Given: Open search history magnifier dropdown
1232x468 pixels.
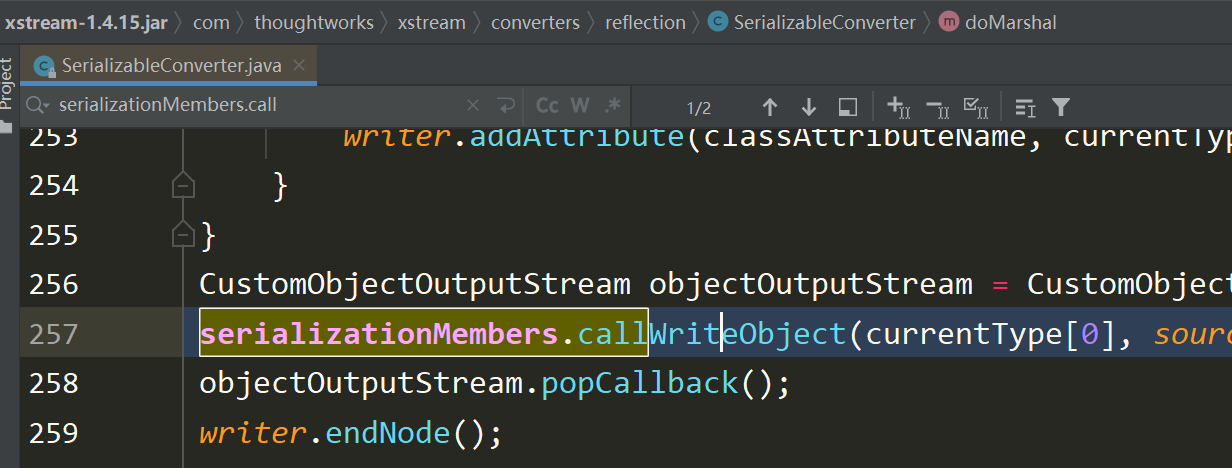Looking at the screenshot, I should point(37,105).
